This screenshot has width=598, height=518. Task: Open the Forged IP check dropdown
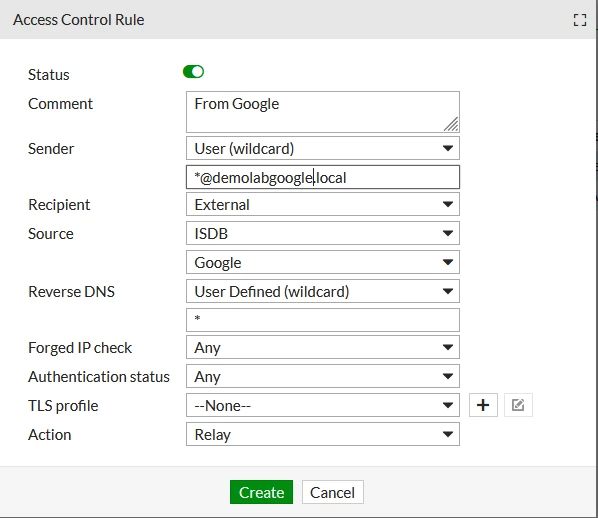(x=323, y=347)
